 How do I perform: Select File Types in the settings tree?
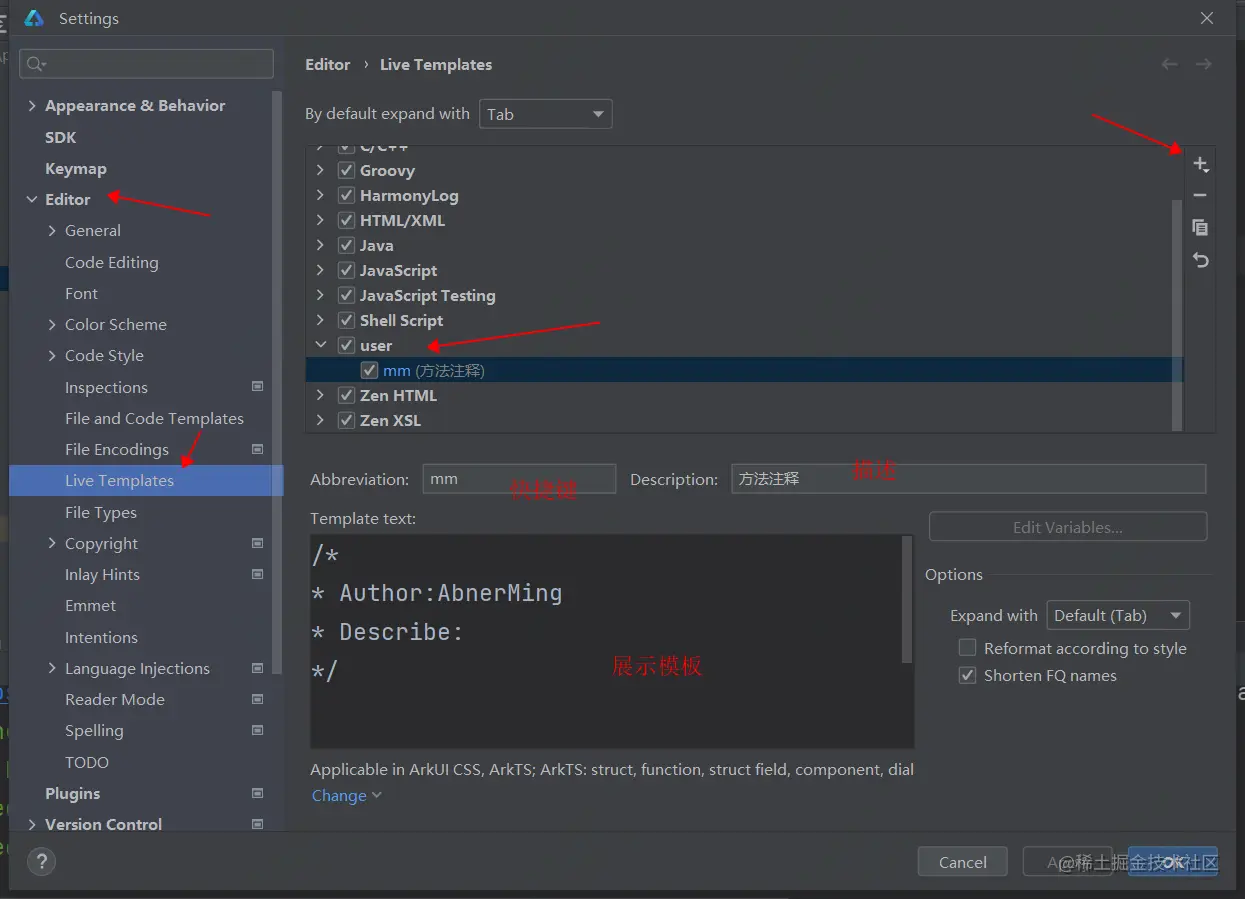101,512
